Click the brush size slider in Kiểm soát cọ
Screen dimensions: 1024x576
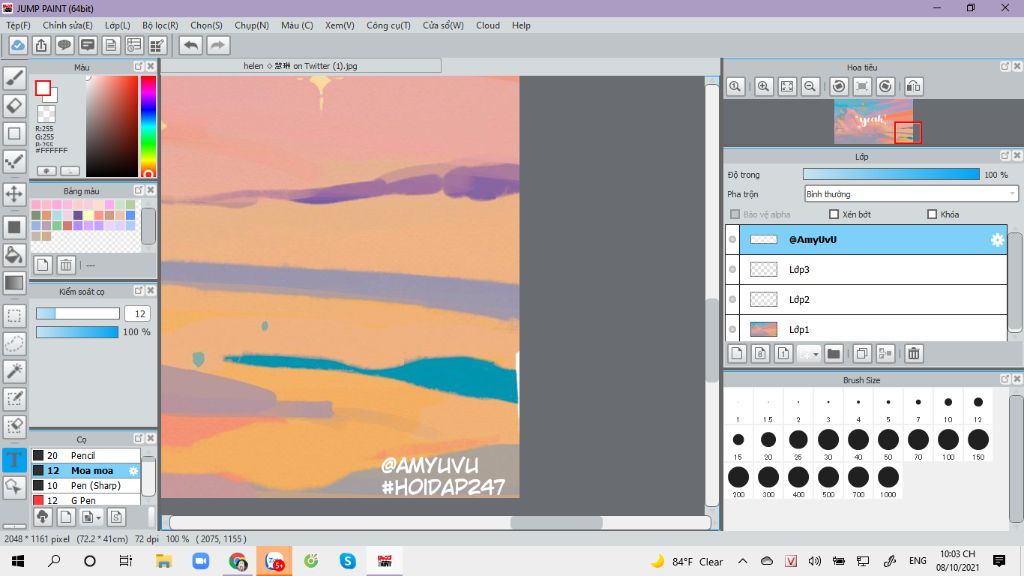78,313
